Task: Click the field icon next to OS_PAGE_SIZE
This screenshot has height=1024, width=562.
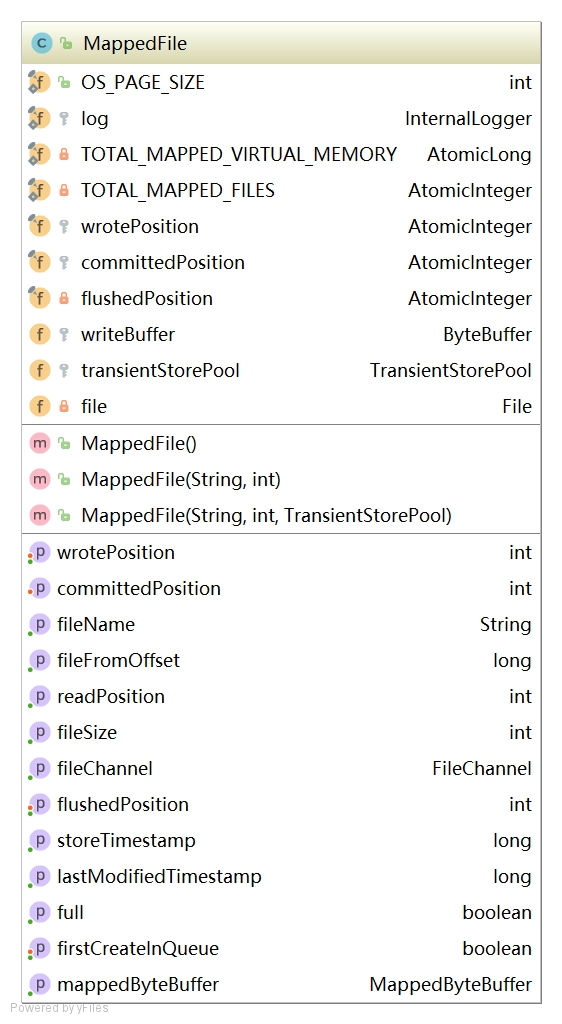Action: 39,83
